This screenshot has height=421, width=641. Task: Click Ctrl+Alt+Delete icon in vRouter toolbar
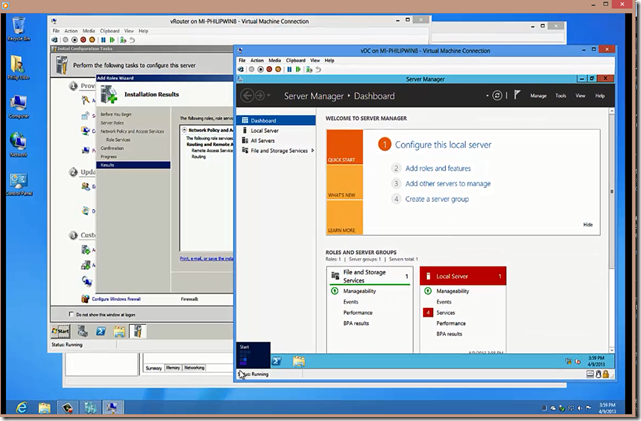pyautogui.click(x=55, y=40)
